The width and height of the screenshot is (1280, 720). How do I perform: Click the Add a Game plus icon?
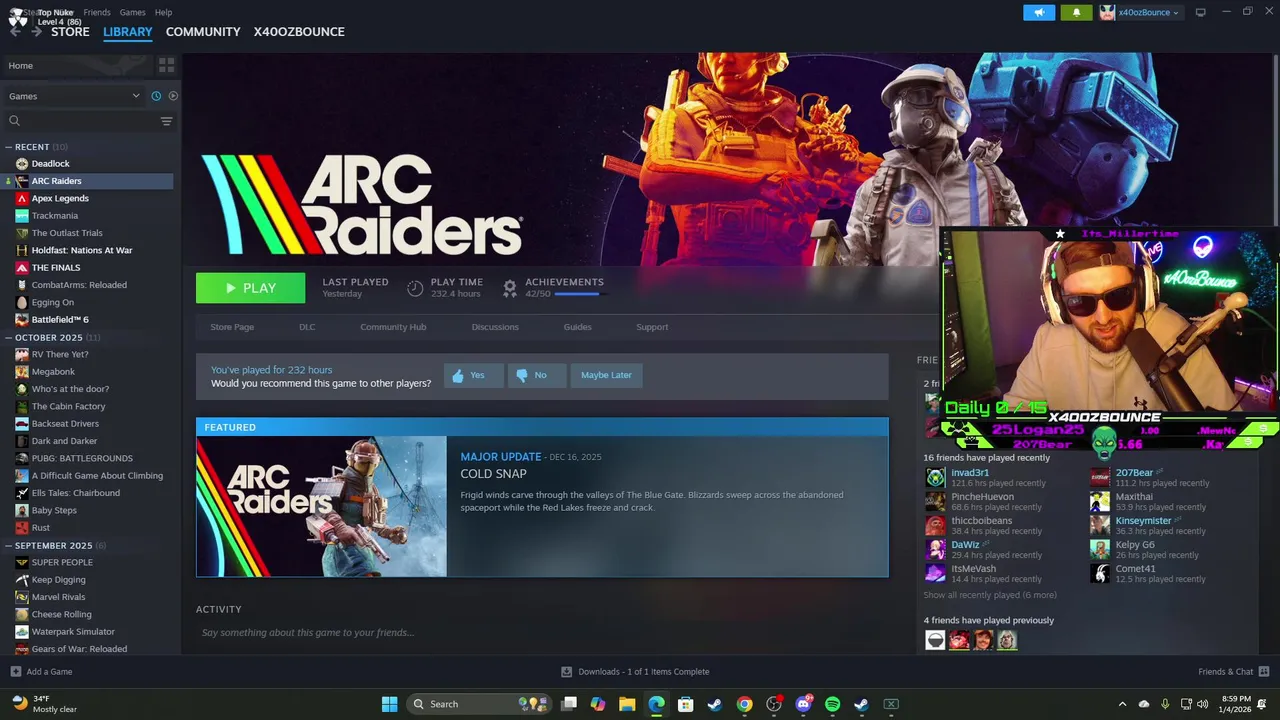click(15, 672)
